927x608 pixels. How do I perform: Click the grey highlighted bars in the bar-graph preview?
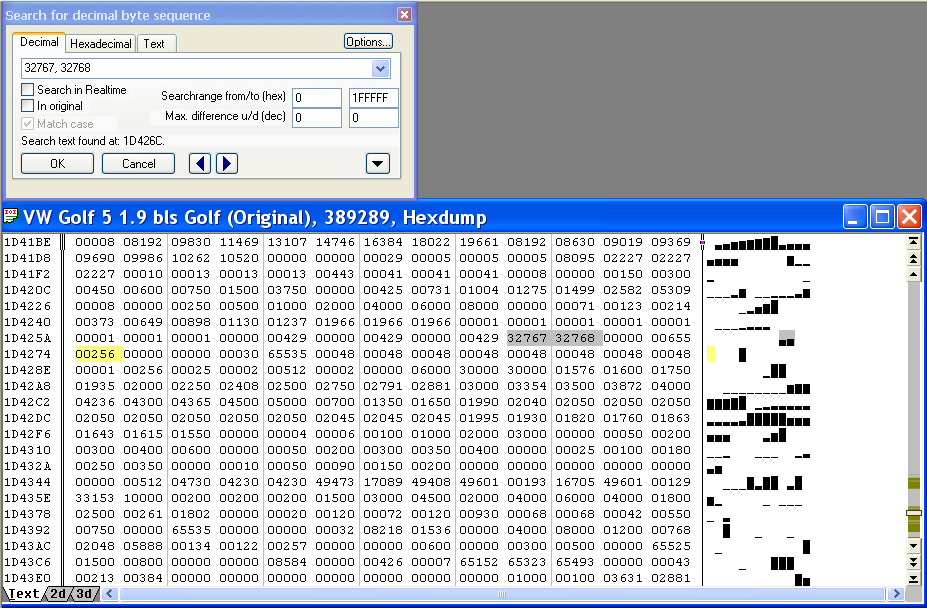[x=787, y=338]
